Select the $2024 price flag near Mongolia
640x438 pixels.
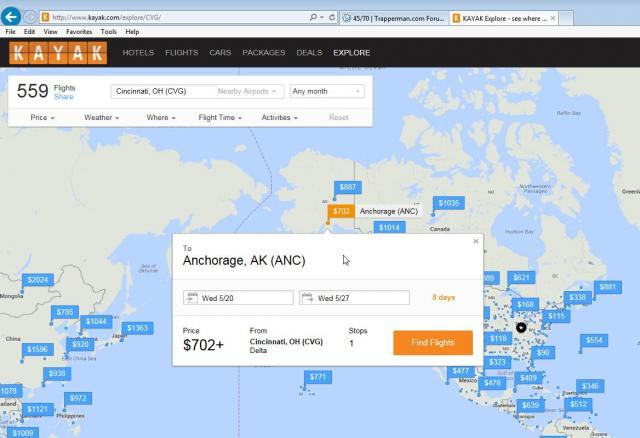[38, 280]
